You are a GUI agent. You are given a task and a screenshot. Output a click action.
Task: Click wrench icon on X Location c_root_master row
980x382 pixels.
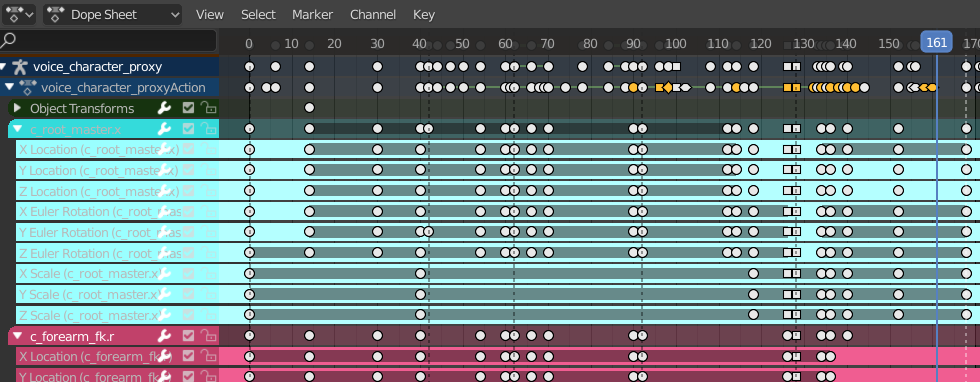click(164, 149)
